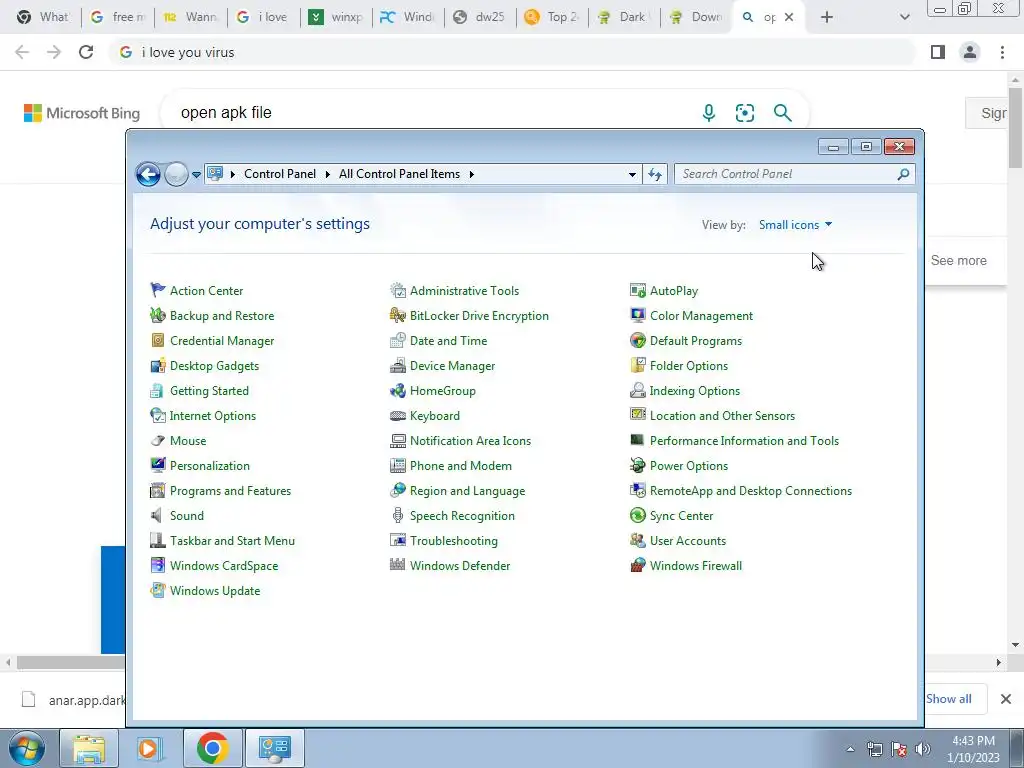The width and height of the screenshot is (1024, 768).
Task: Open a new Chrome tab
Action: pos(827,17)
